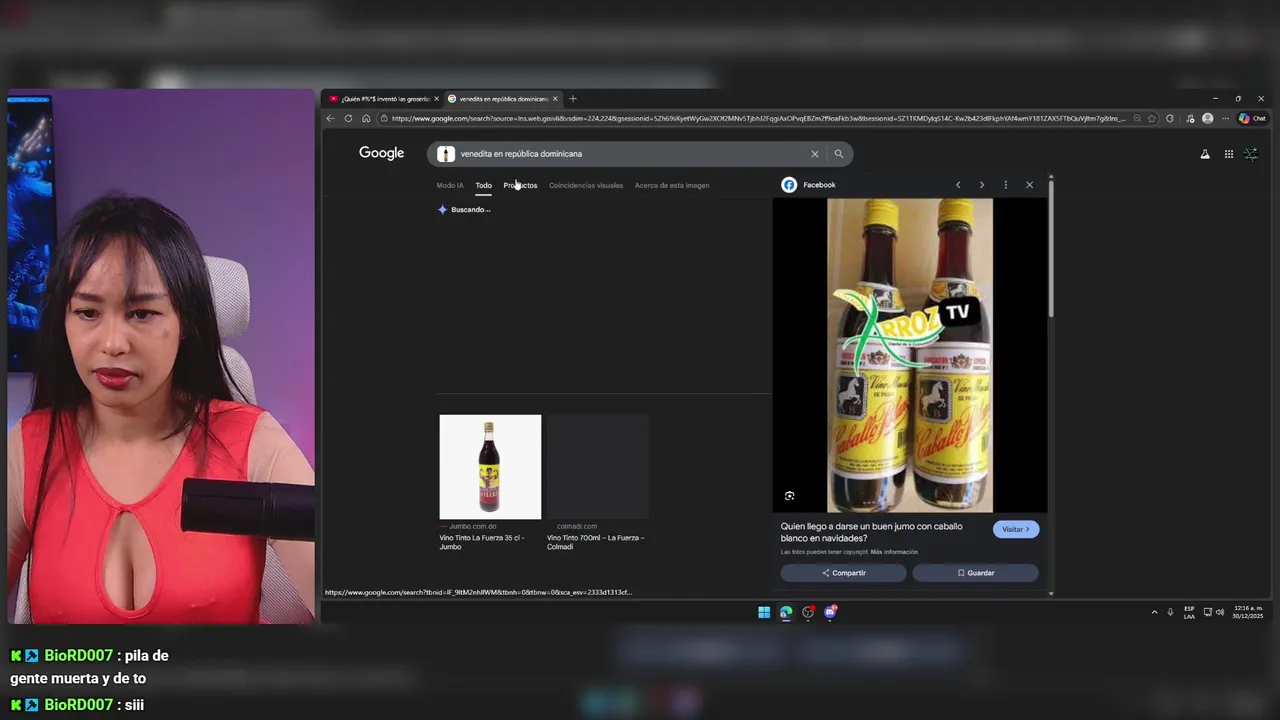Viewport: 1280px width, 720px height.
Task: Open the Más información copyright link
Action: click(894, 552)
